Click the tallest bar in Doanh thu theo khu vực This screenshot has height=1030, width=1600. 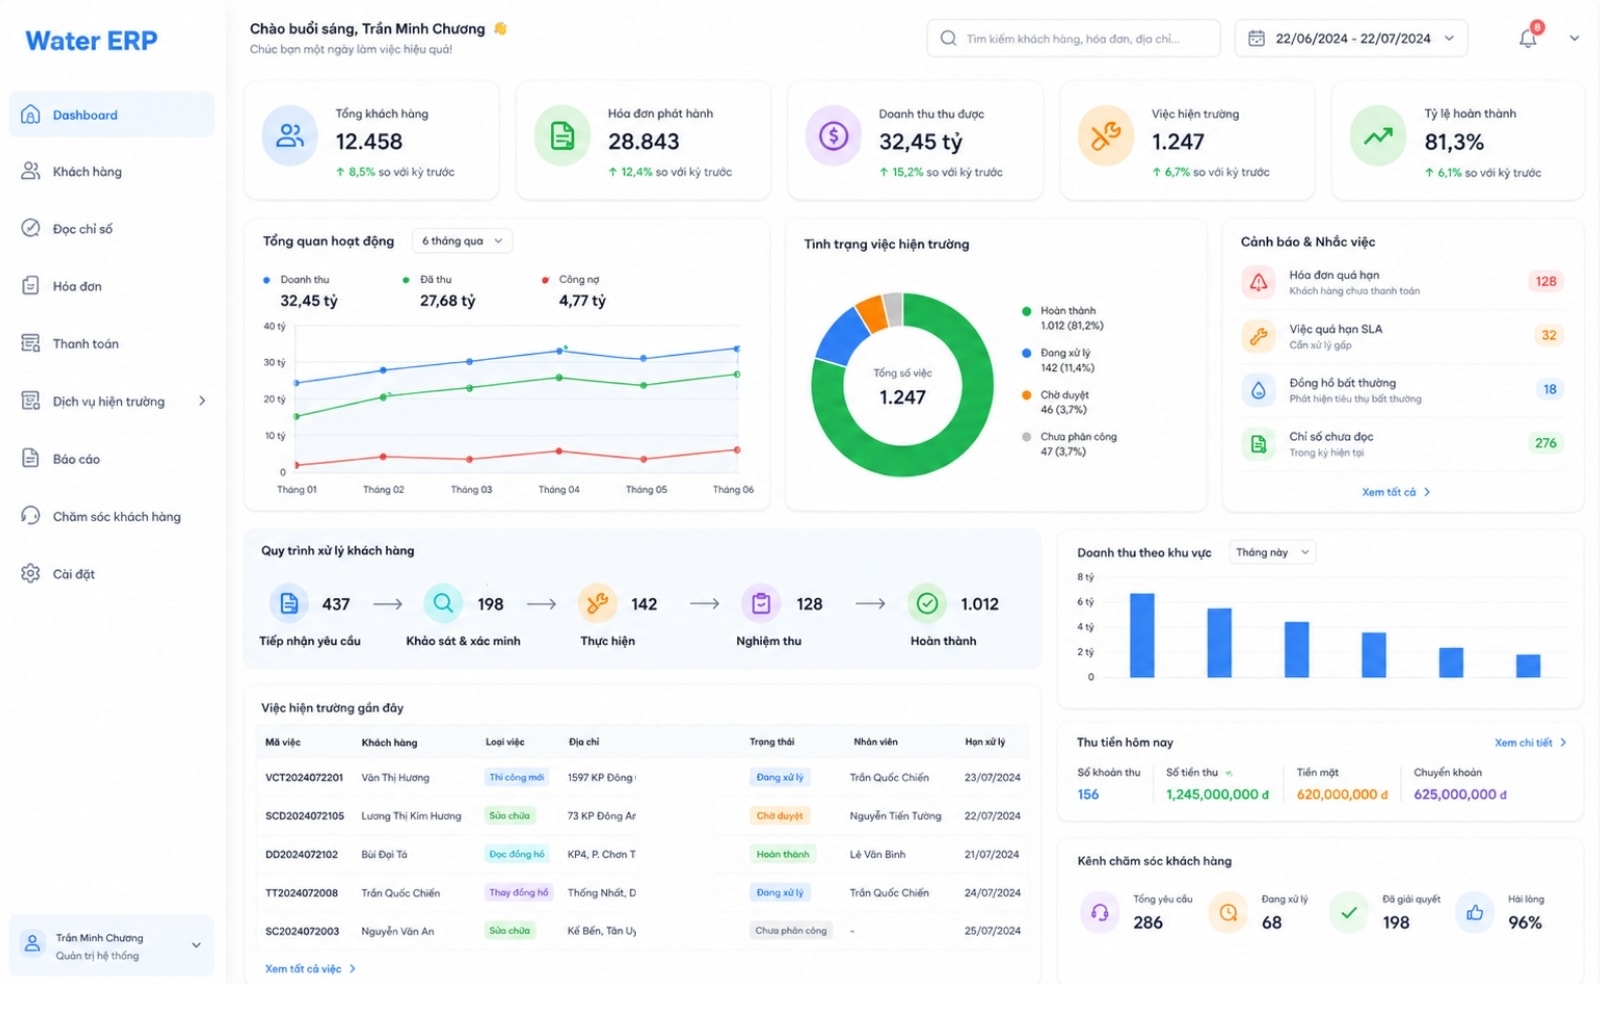coord(1142,636)
